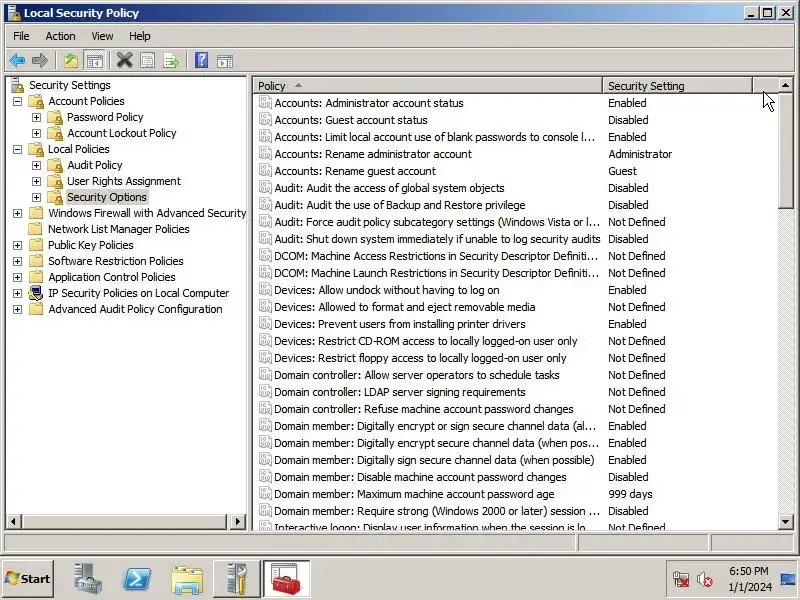Expand the Advanced Audit Policy Configuration node
Viewport: 800px width, 600px height.
pyautogui.click(x=17, y=309)
